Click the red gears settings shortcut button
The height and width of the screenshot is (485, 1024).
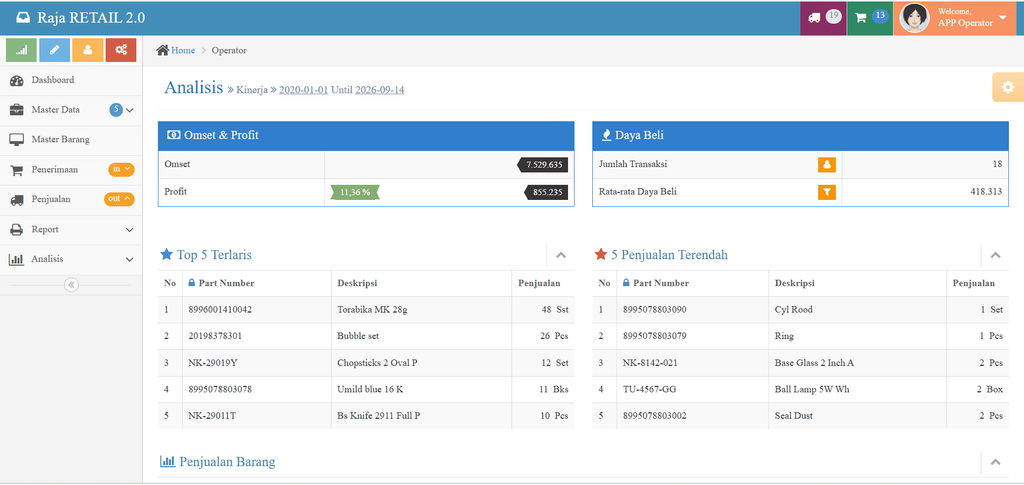[121, 50]
